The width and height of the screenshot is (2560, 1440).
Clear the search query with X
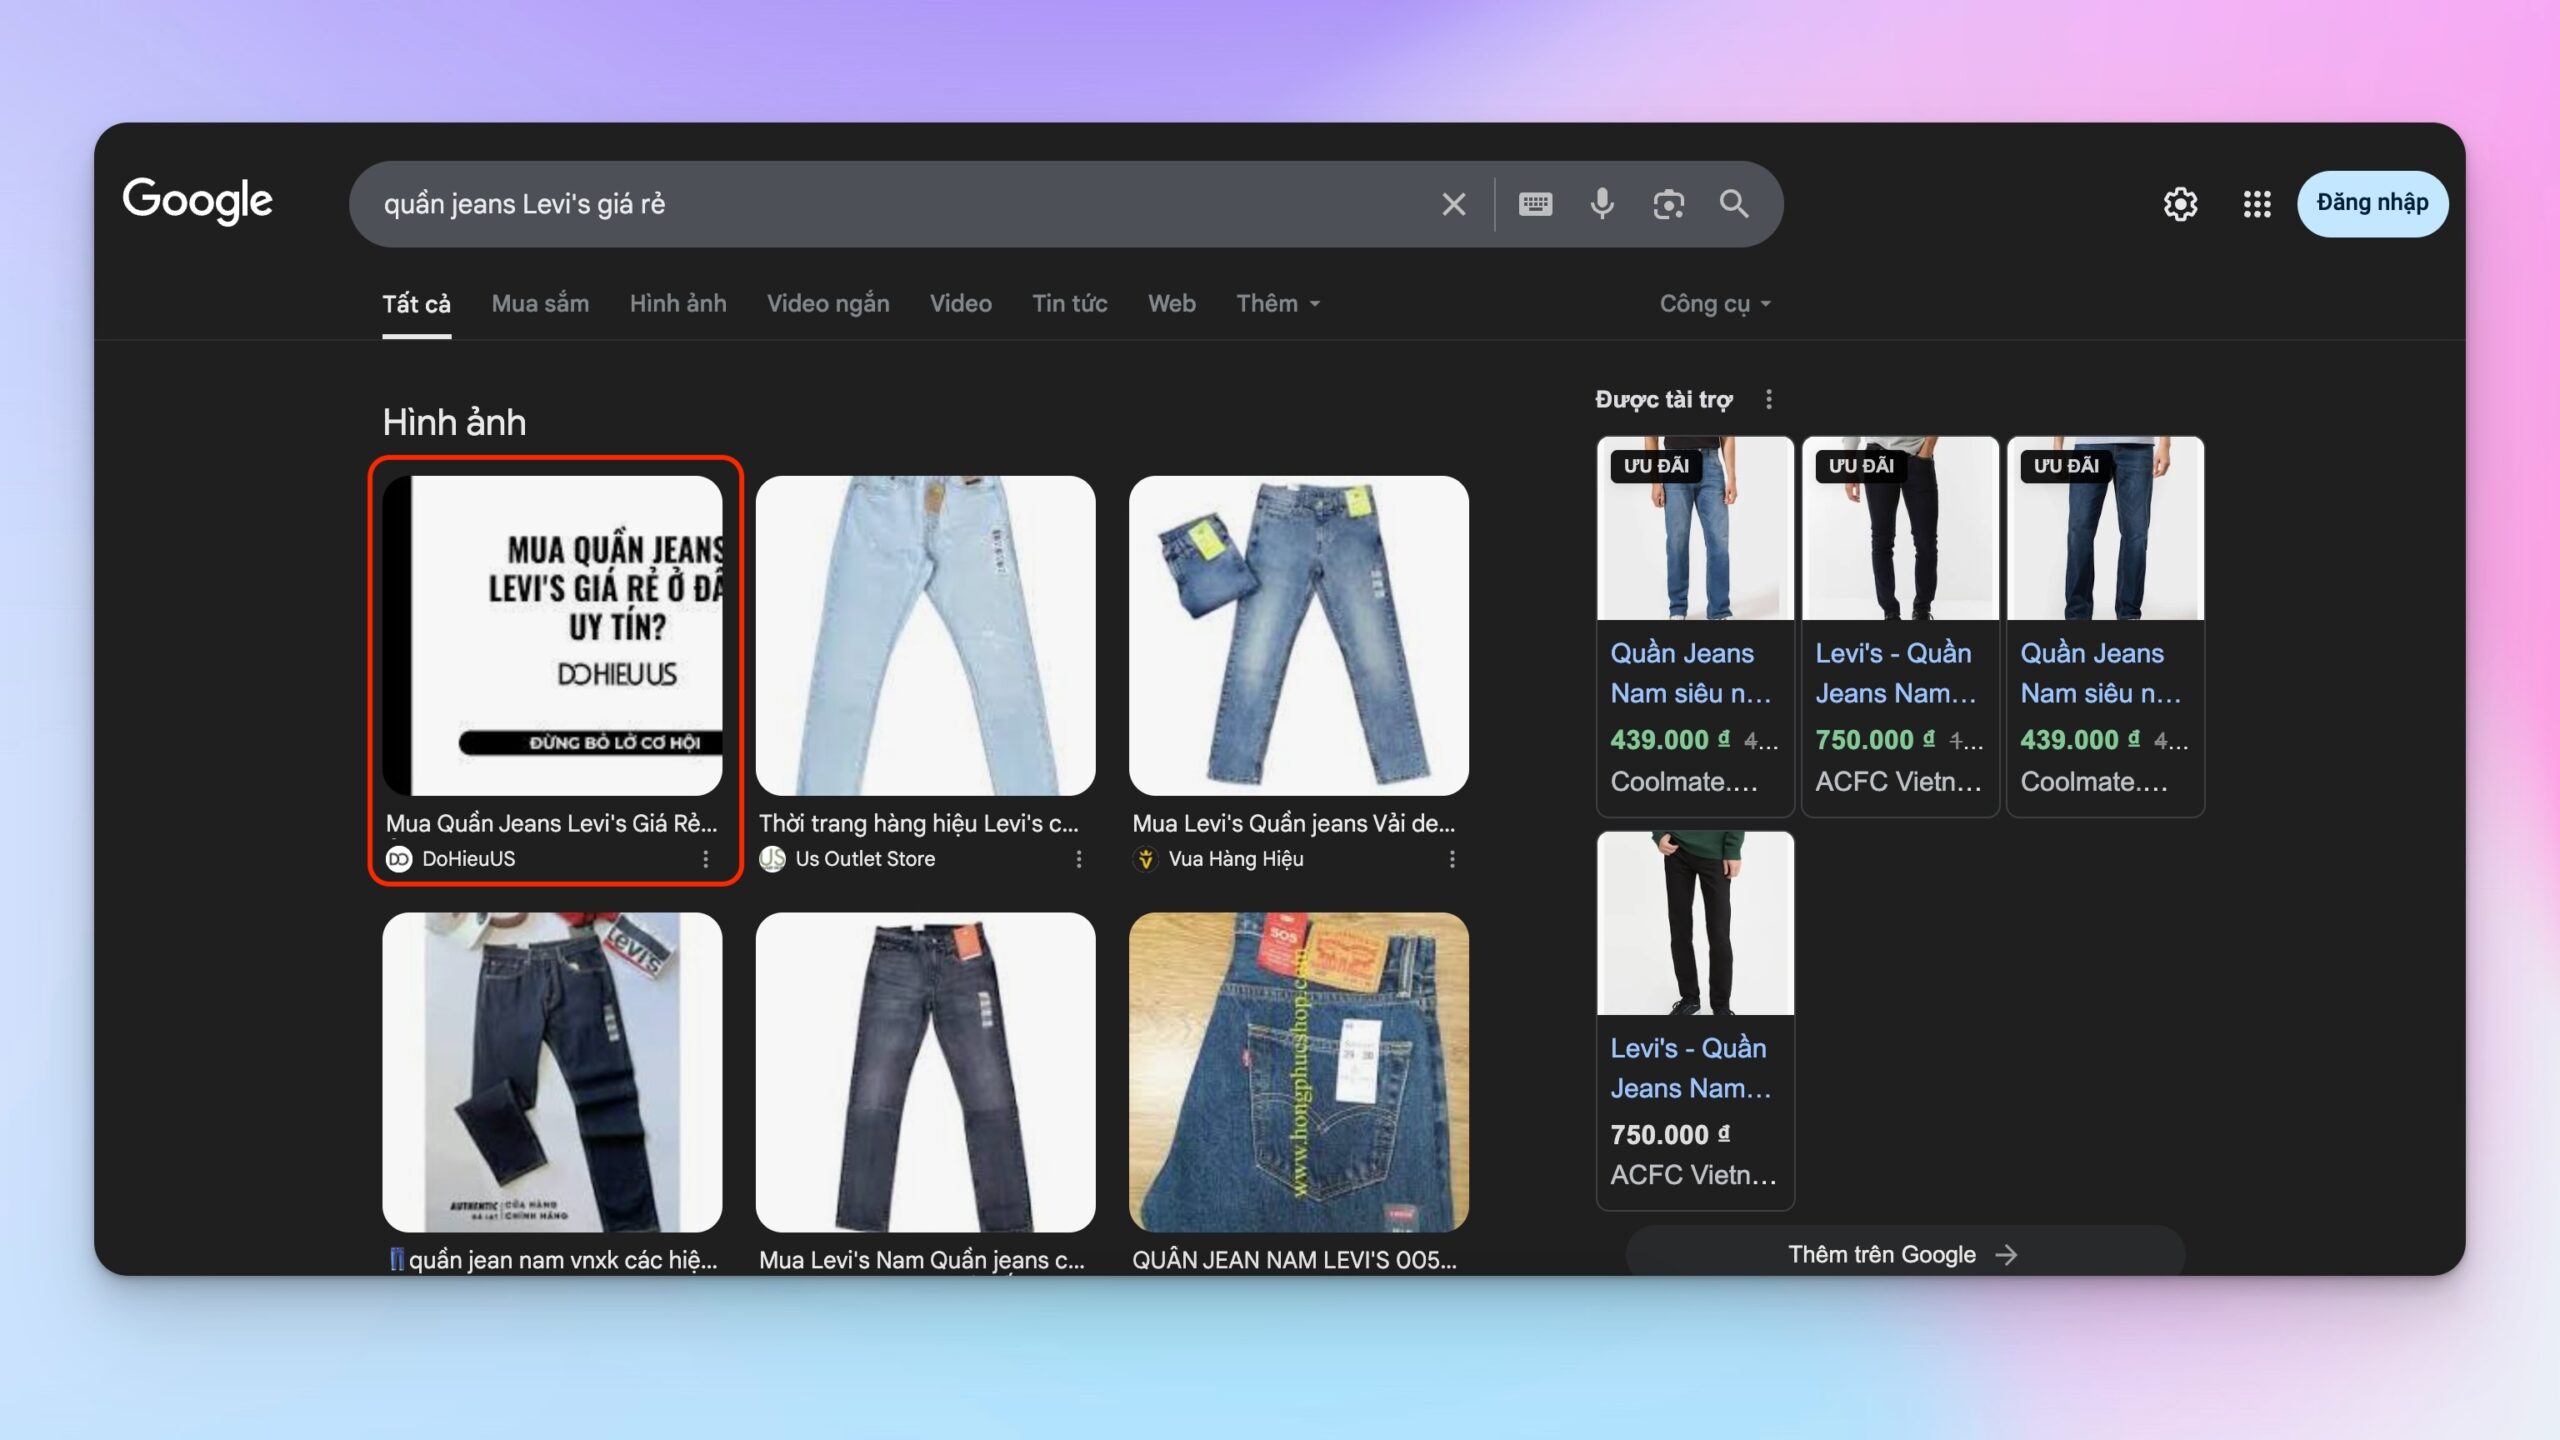click(1454, 204)
